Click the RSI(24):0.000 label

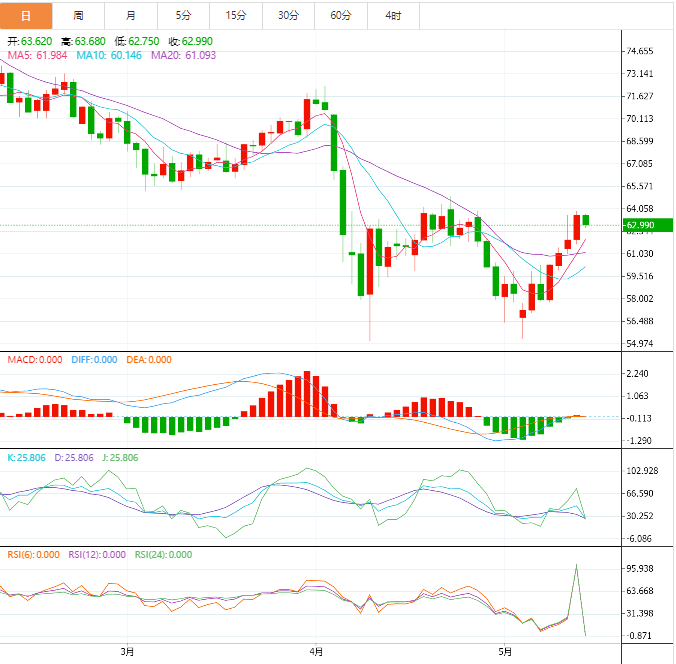click(x=163, y=554)
